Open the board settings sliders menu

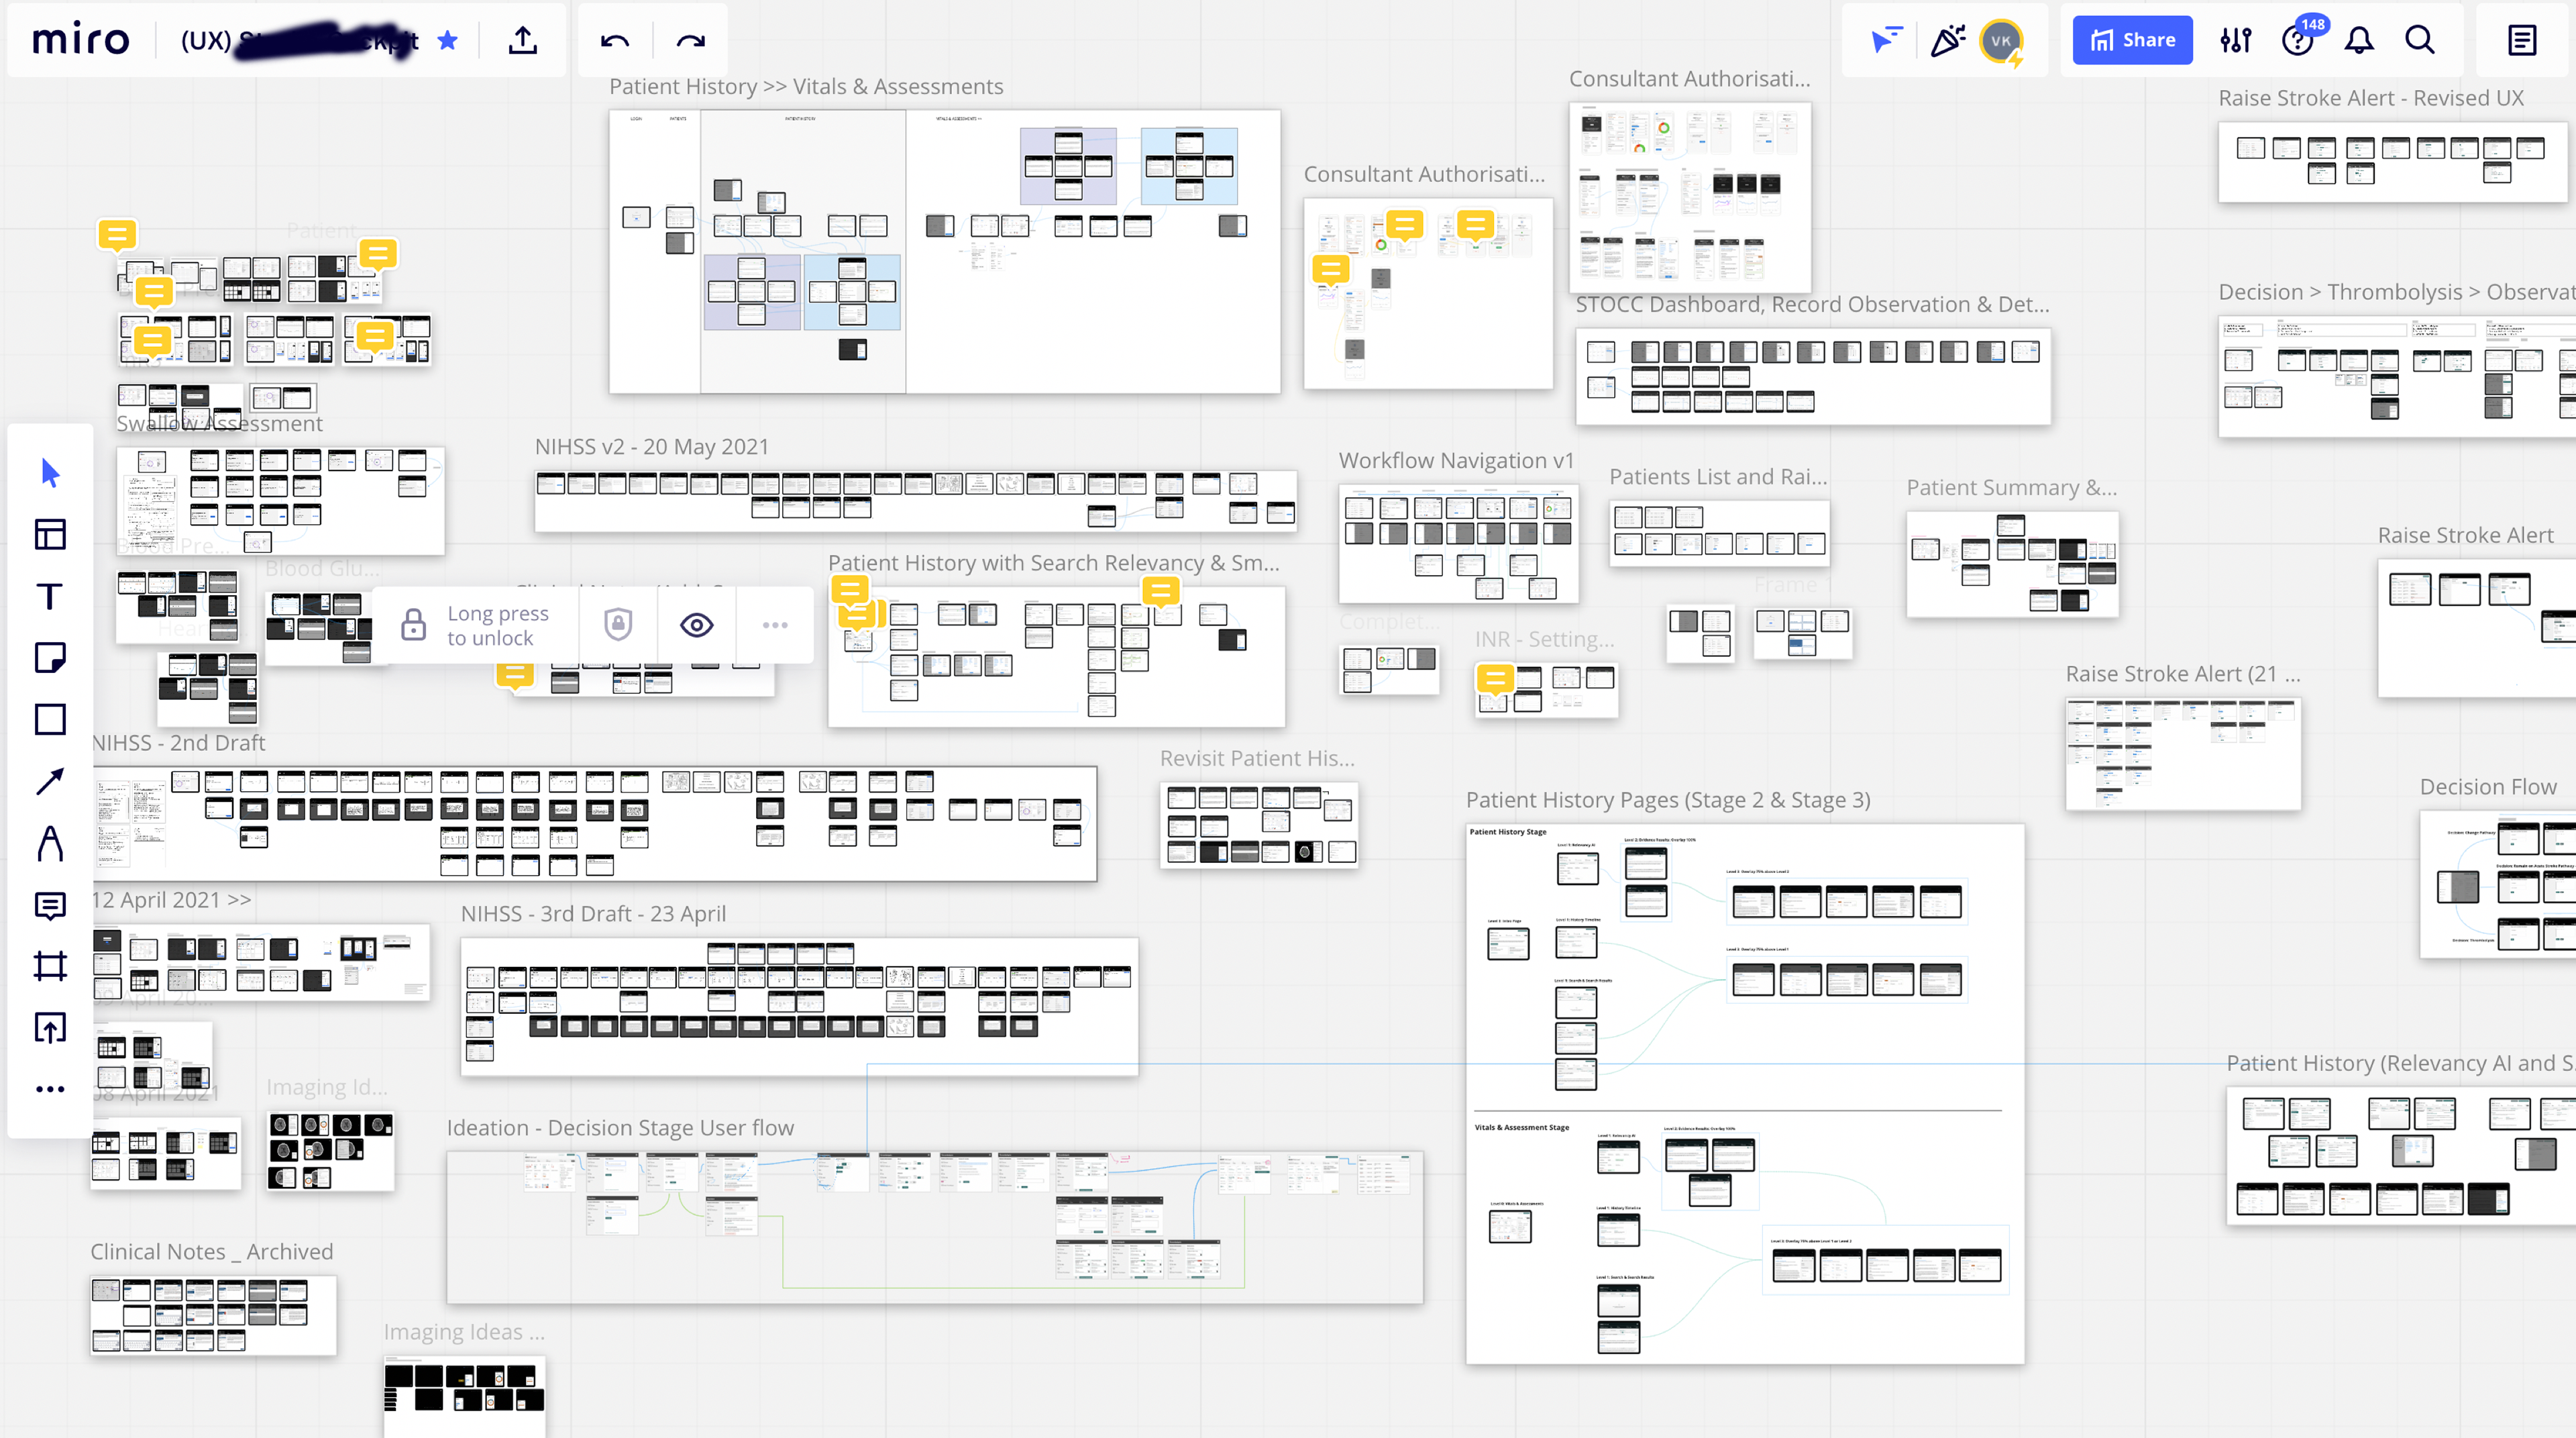[2235, 40]
